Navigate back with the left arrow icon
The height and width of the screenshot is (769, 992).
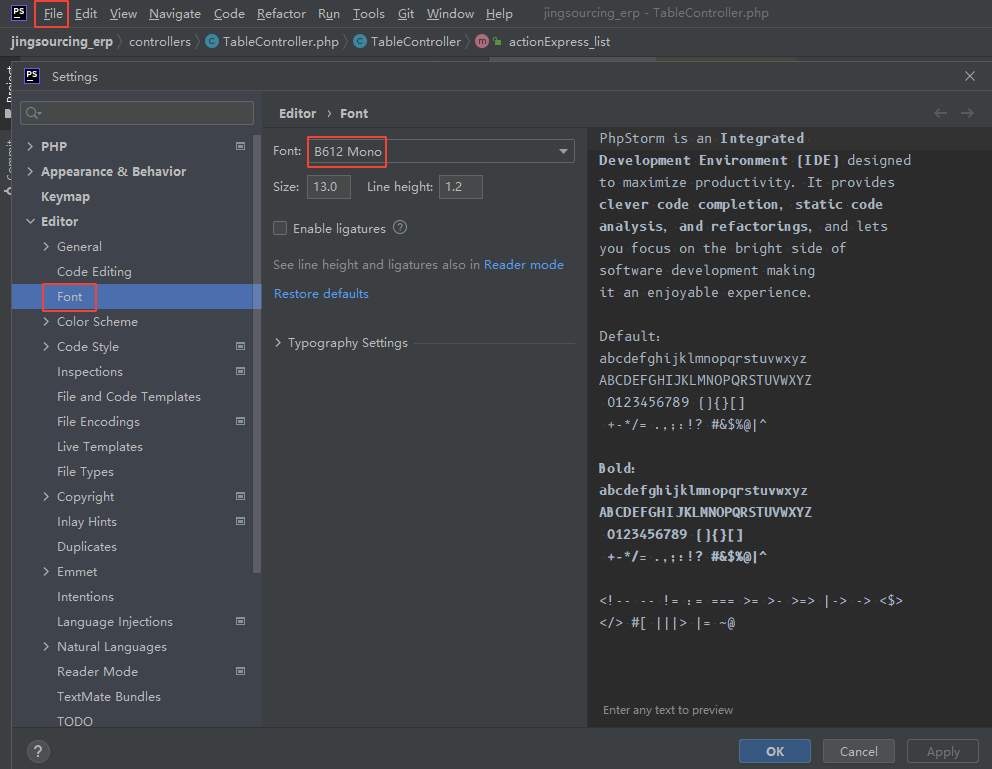point(940,113)
